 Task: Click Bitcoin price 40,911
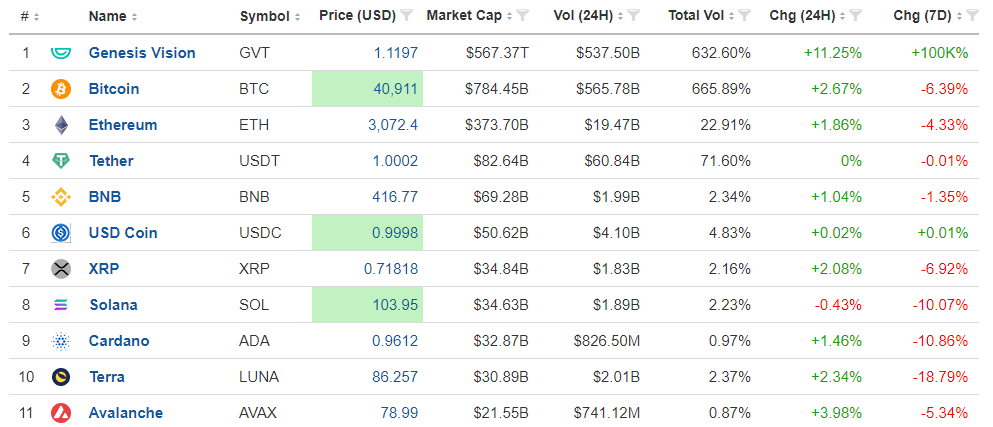[396, 89]
